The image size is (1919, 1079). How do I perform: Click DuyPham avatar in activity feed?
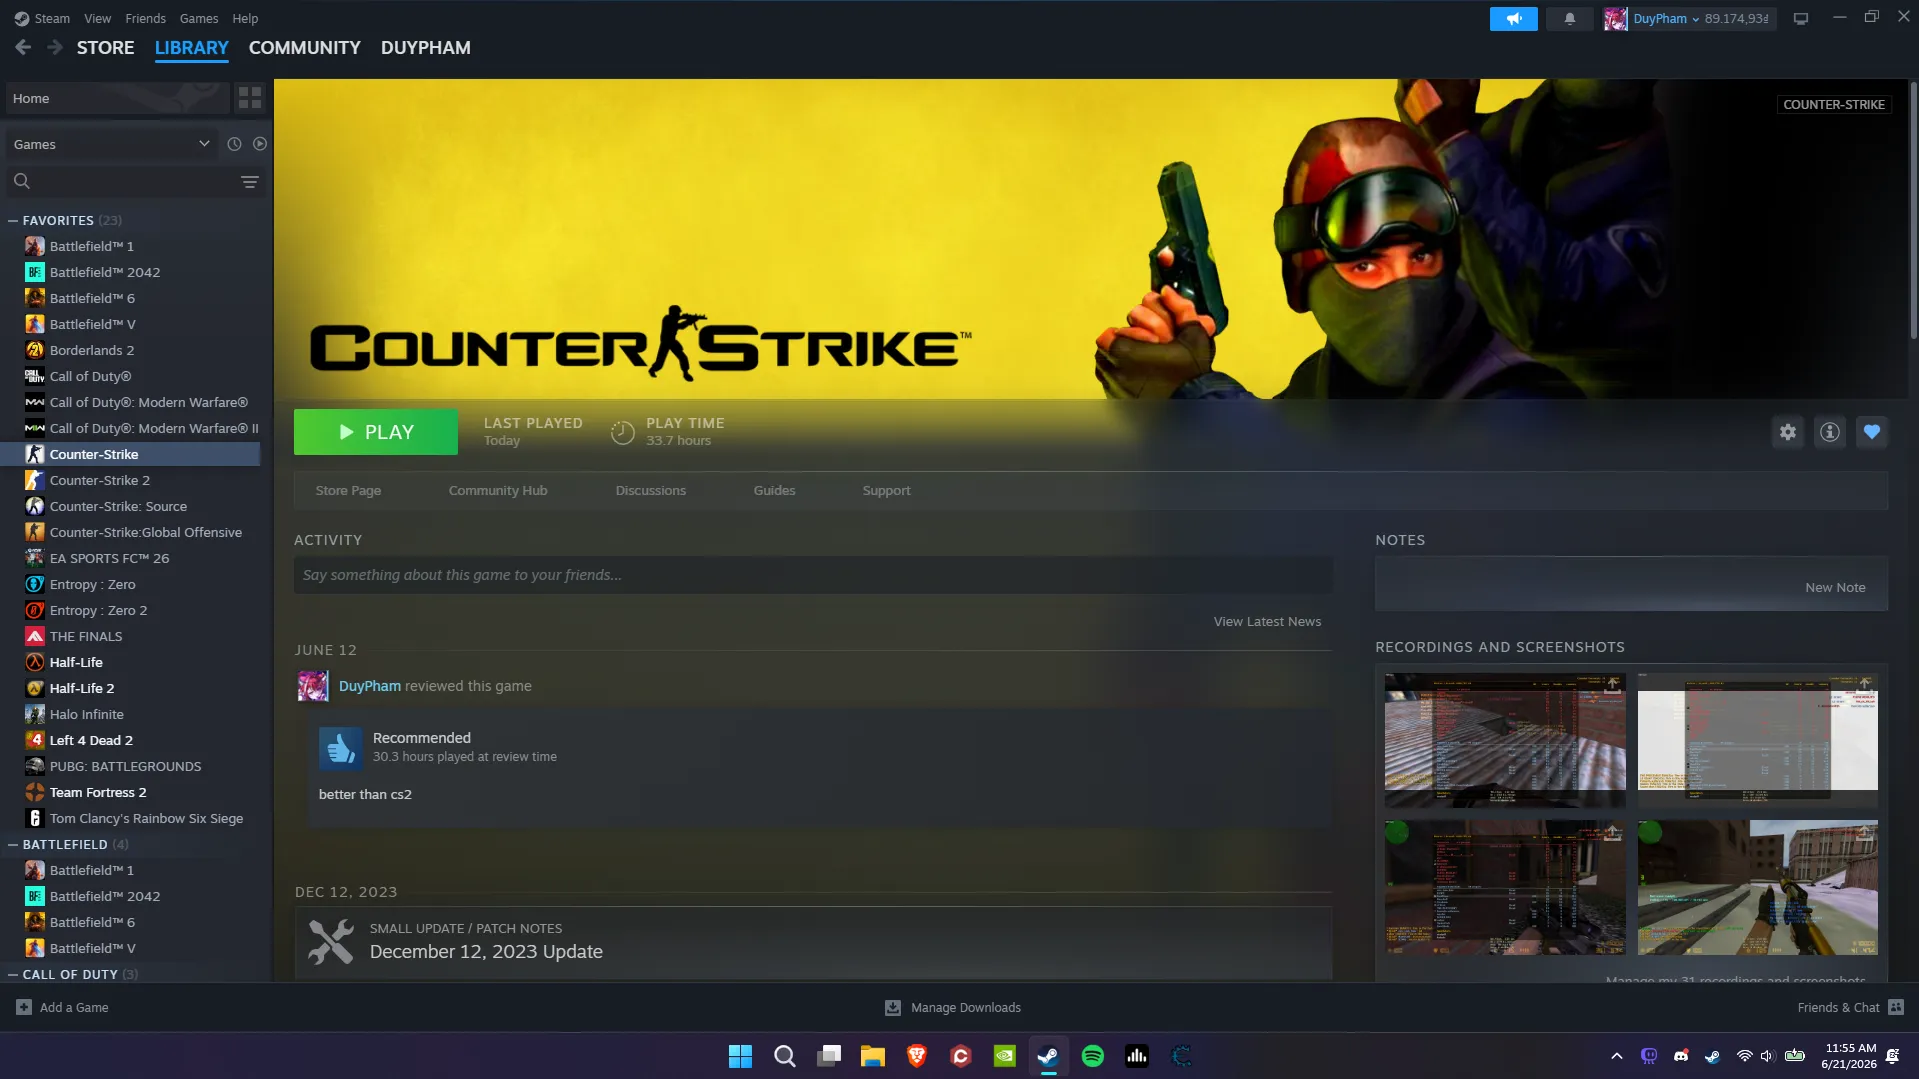[x=313, y=686]
